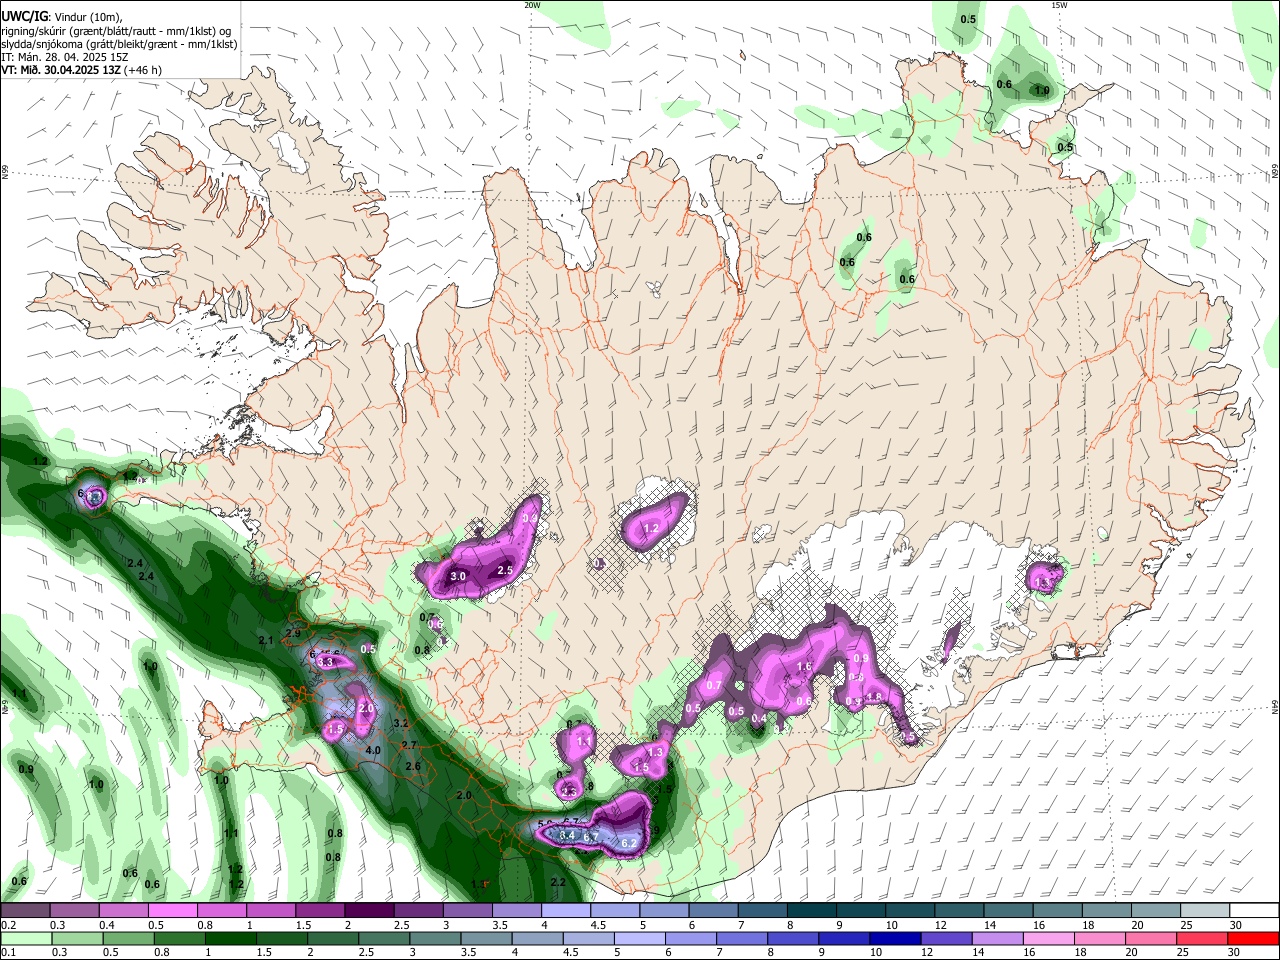Click the white 30 mm swatch in the snow legend
Screen dimensions: 1280x960
tap(1253, 911)
